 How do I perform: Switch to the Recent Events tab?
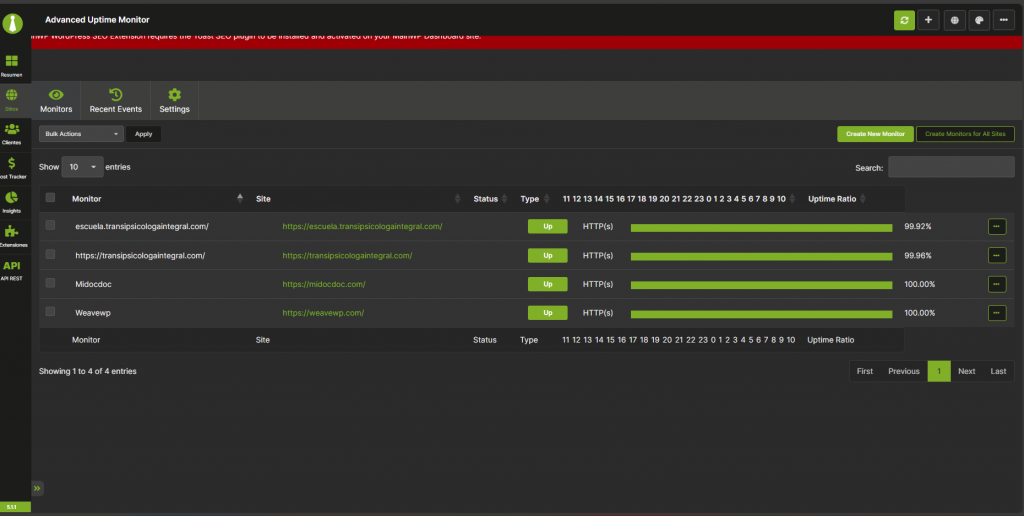[116, 101]
